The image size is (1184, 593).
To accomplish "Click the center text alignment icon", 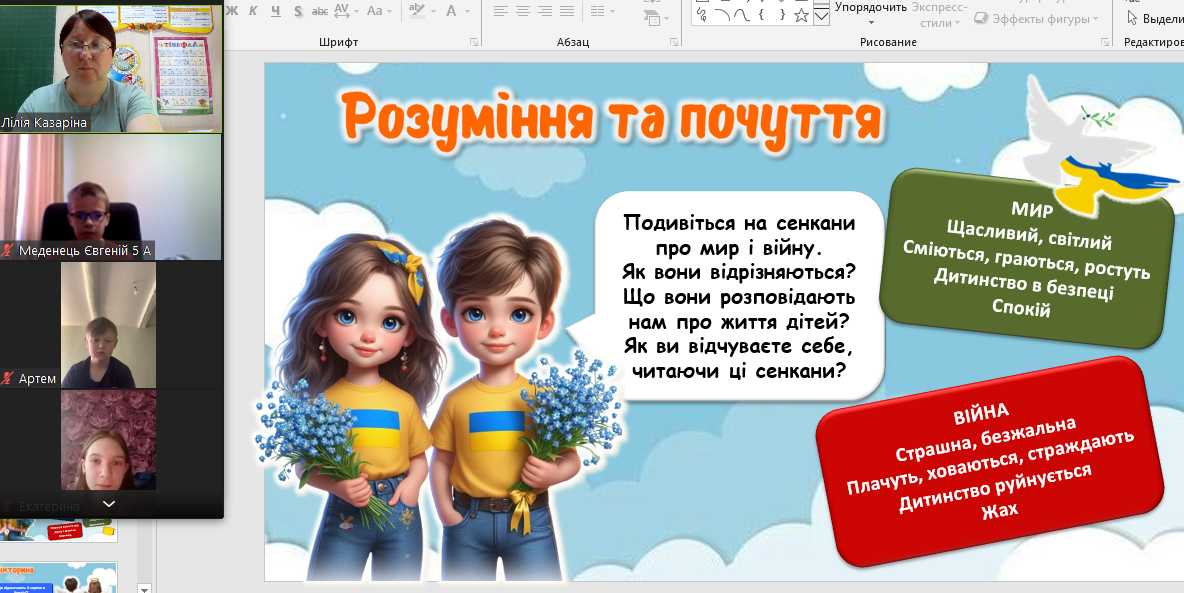I will click(x=523, y=11).
